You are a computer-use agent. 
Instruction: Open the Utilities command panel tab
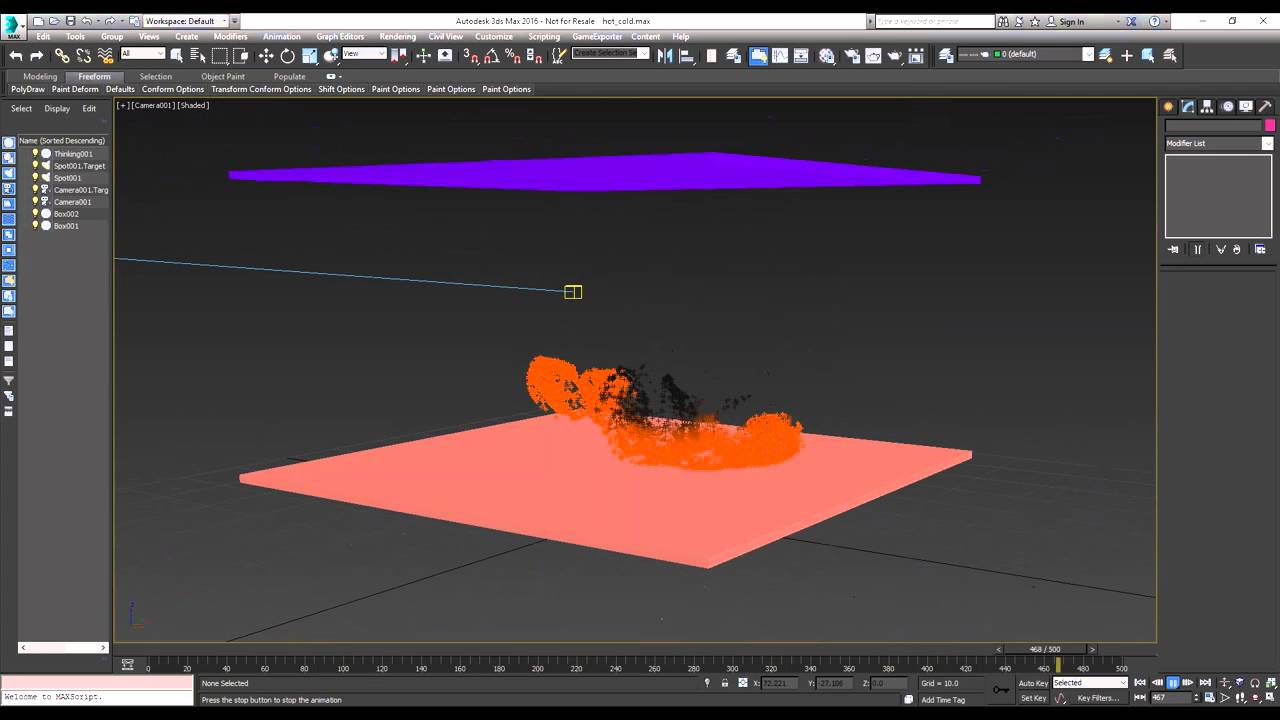tap(1265, 106)
